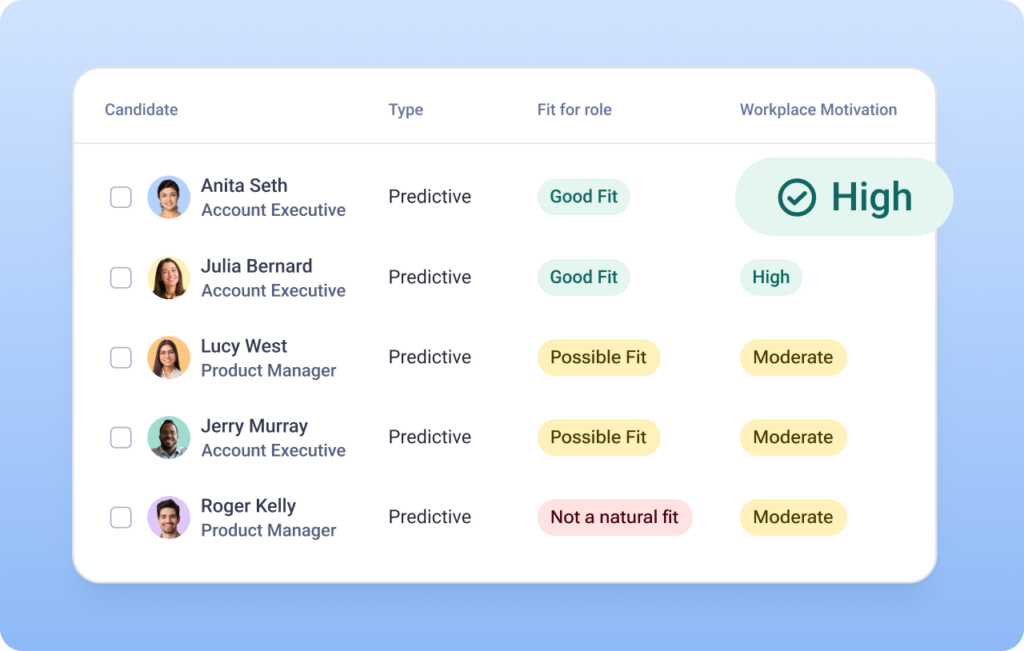Screen dimensions: 1024x651
Task: Sort by the Candidate column header
Action: pos(141,110)
